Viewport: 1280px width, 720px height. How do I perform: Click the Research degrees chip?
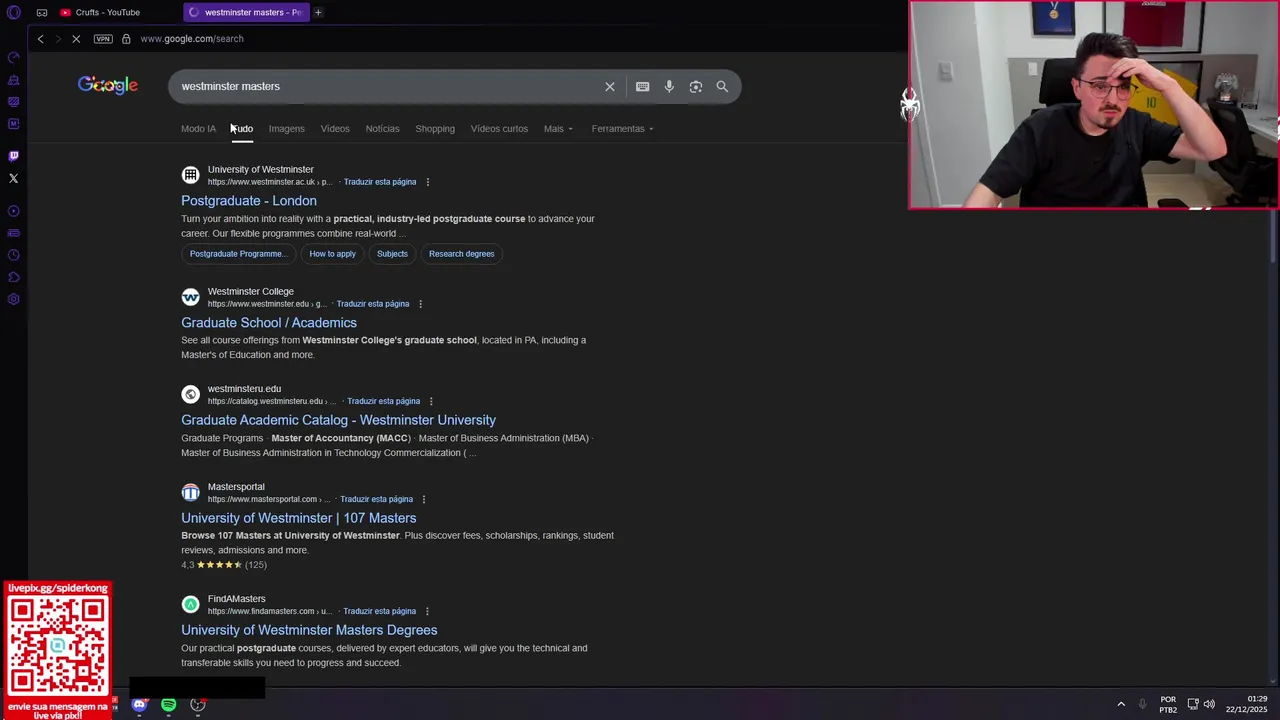(461, 254)
